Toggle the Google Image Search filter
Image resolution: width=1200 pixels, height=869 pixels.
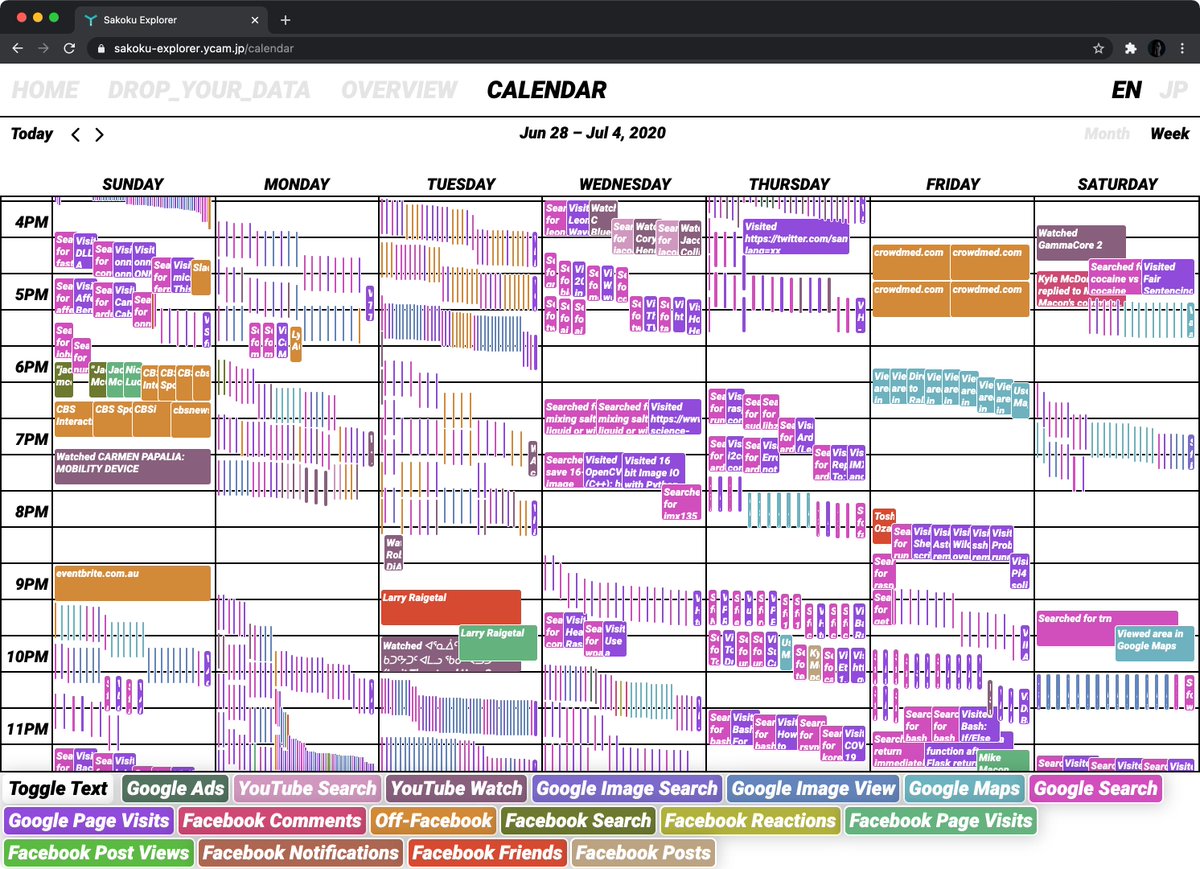tap(627, 788)
